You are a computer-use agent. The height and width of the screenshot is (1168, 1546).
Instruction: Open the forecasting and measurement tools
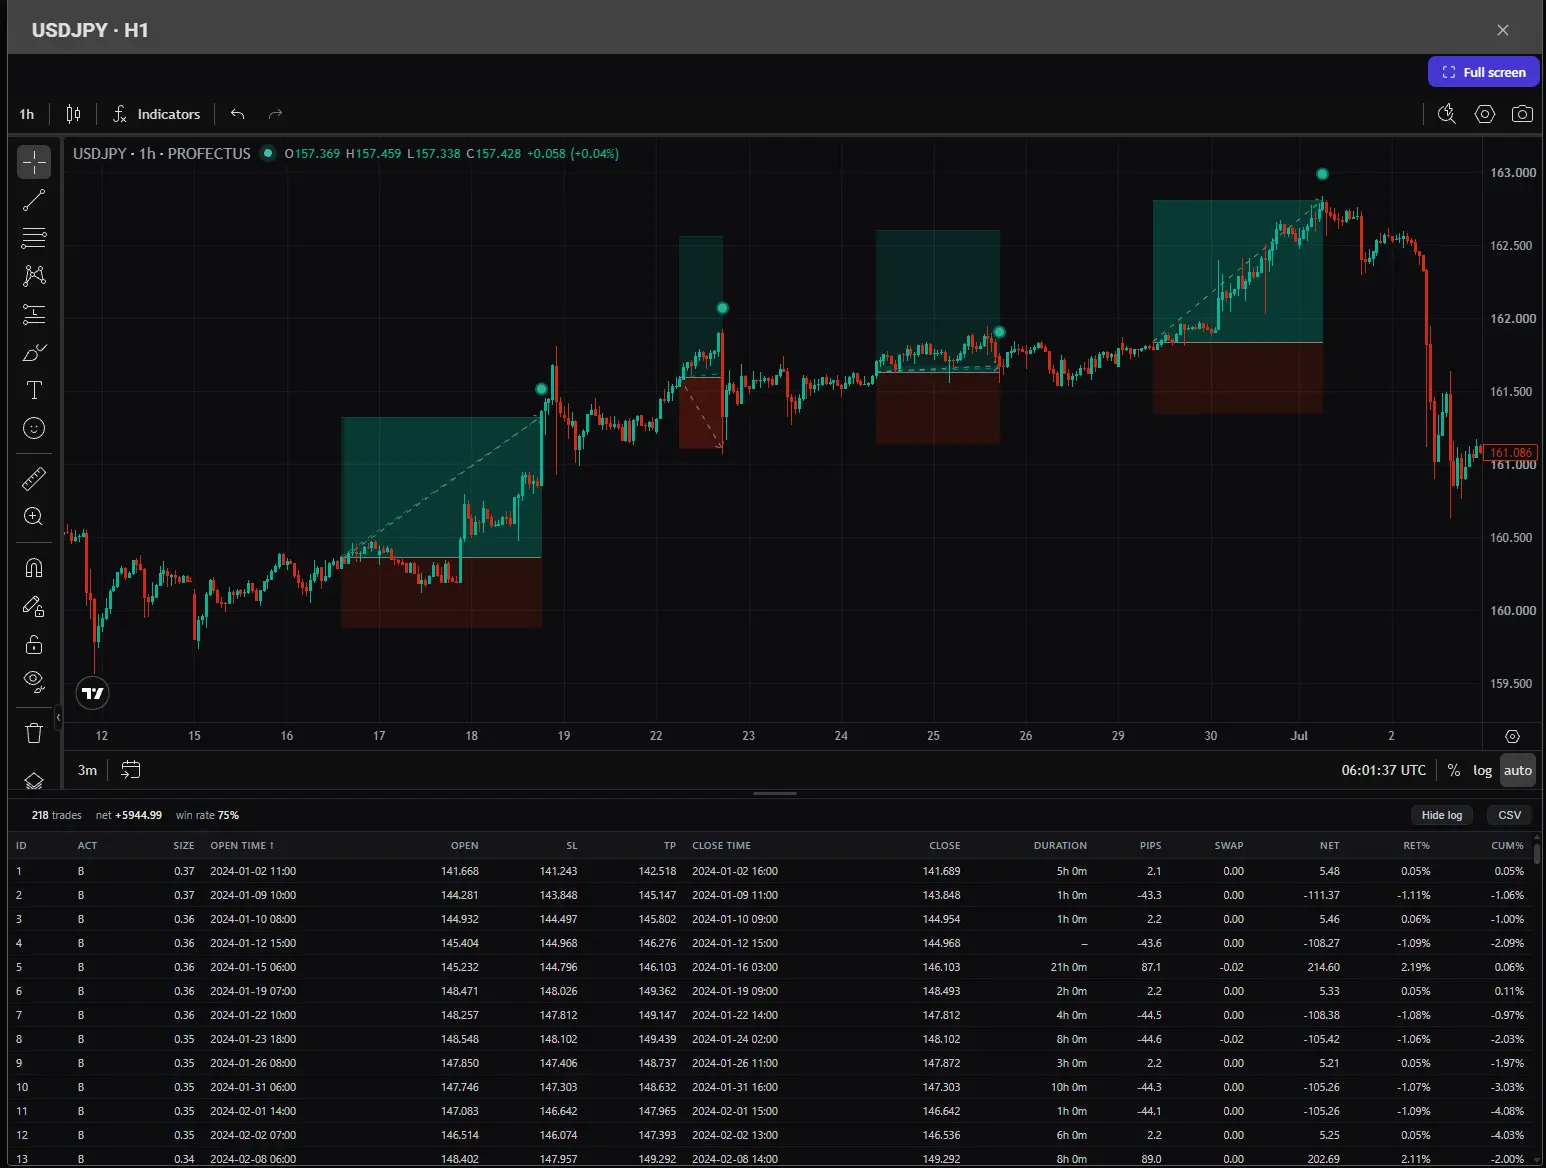(x=34, y=314)
